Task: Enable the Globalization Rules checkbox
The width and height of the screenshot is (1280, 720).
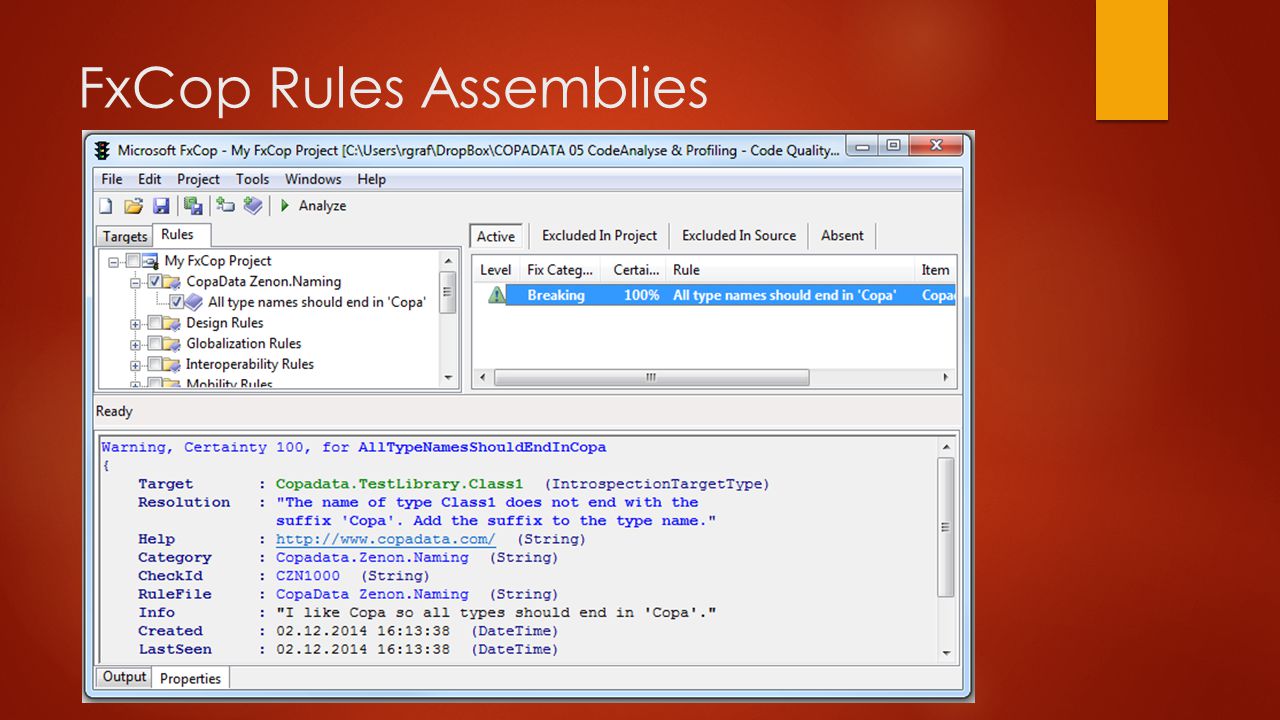Action: point(155,344)
